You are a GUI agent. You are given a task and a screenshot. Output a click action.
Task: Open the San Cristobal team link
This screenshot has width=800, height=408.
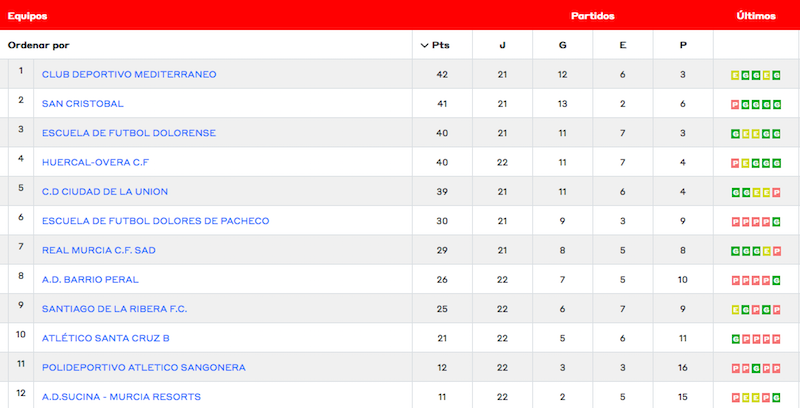82,104
